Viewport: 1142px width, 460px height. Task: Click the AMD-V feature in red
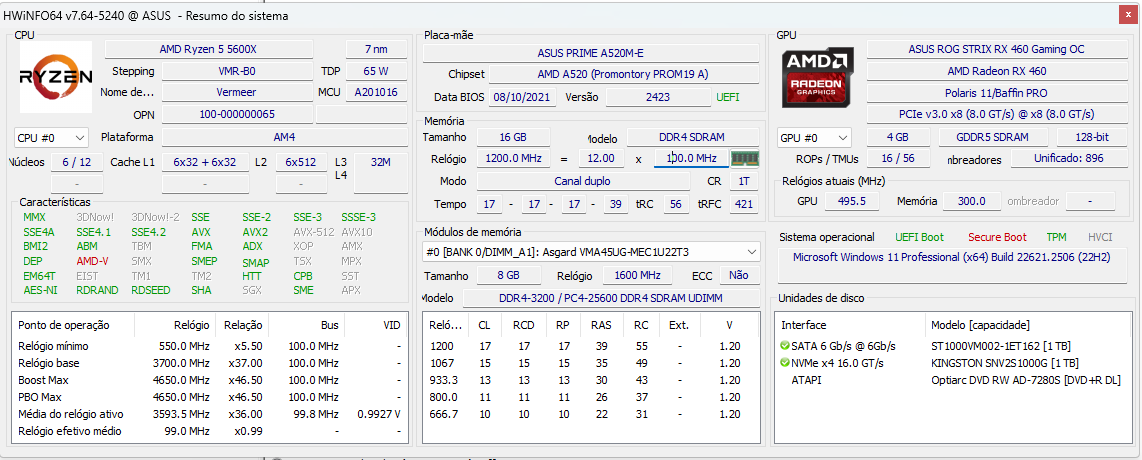coord(92,261)
